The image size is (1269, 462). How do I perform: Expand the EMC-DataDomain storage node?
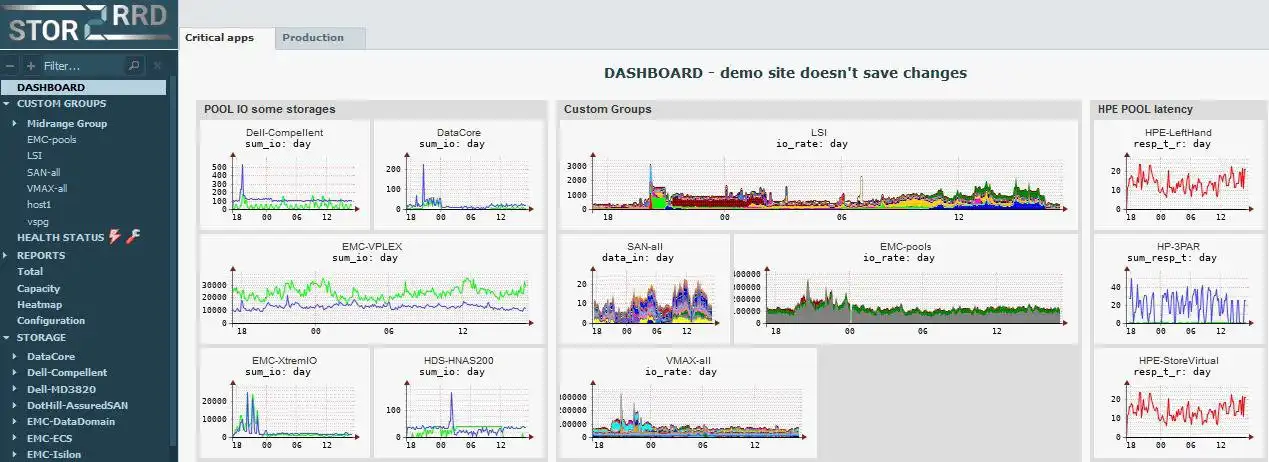[15, 422]
